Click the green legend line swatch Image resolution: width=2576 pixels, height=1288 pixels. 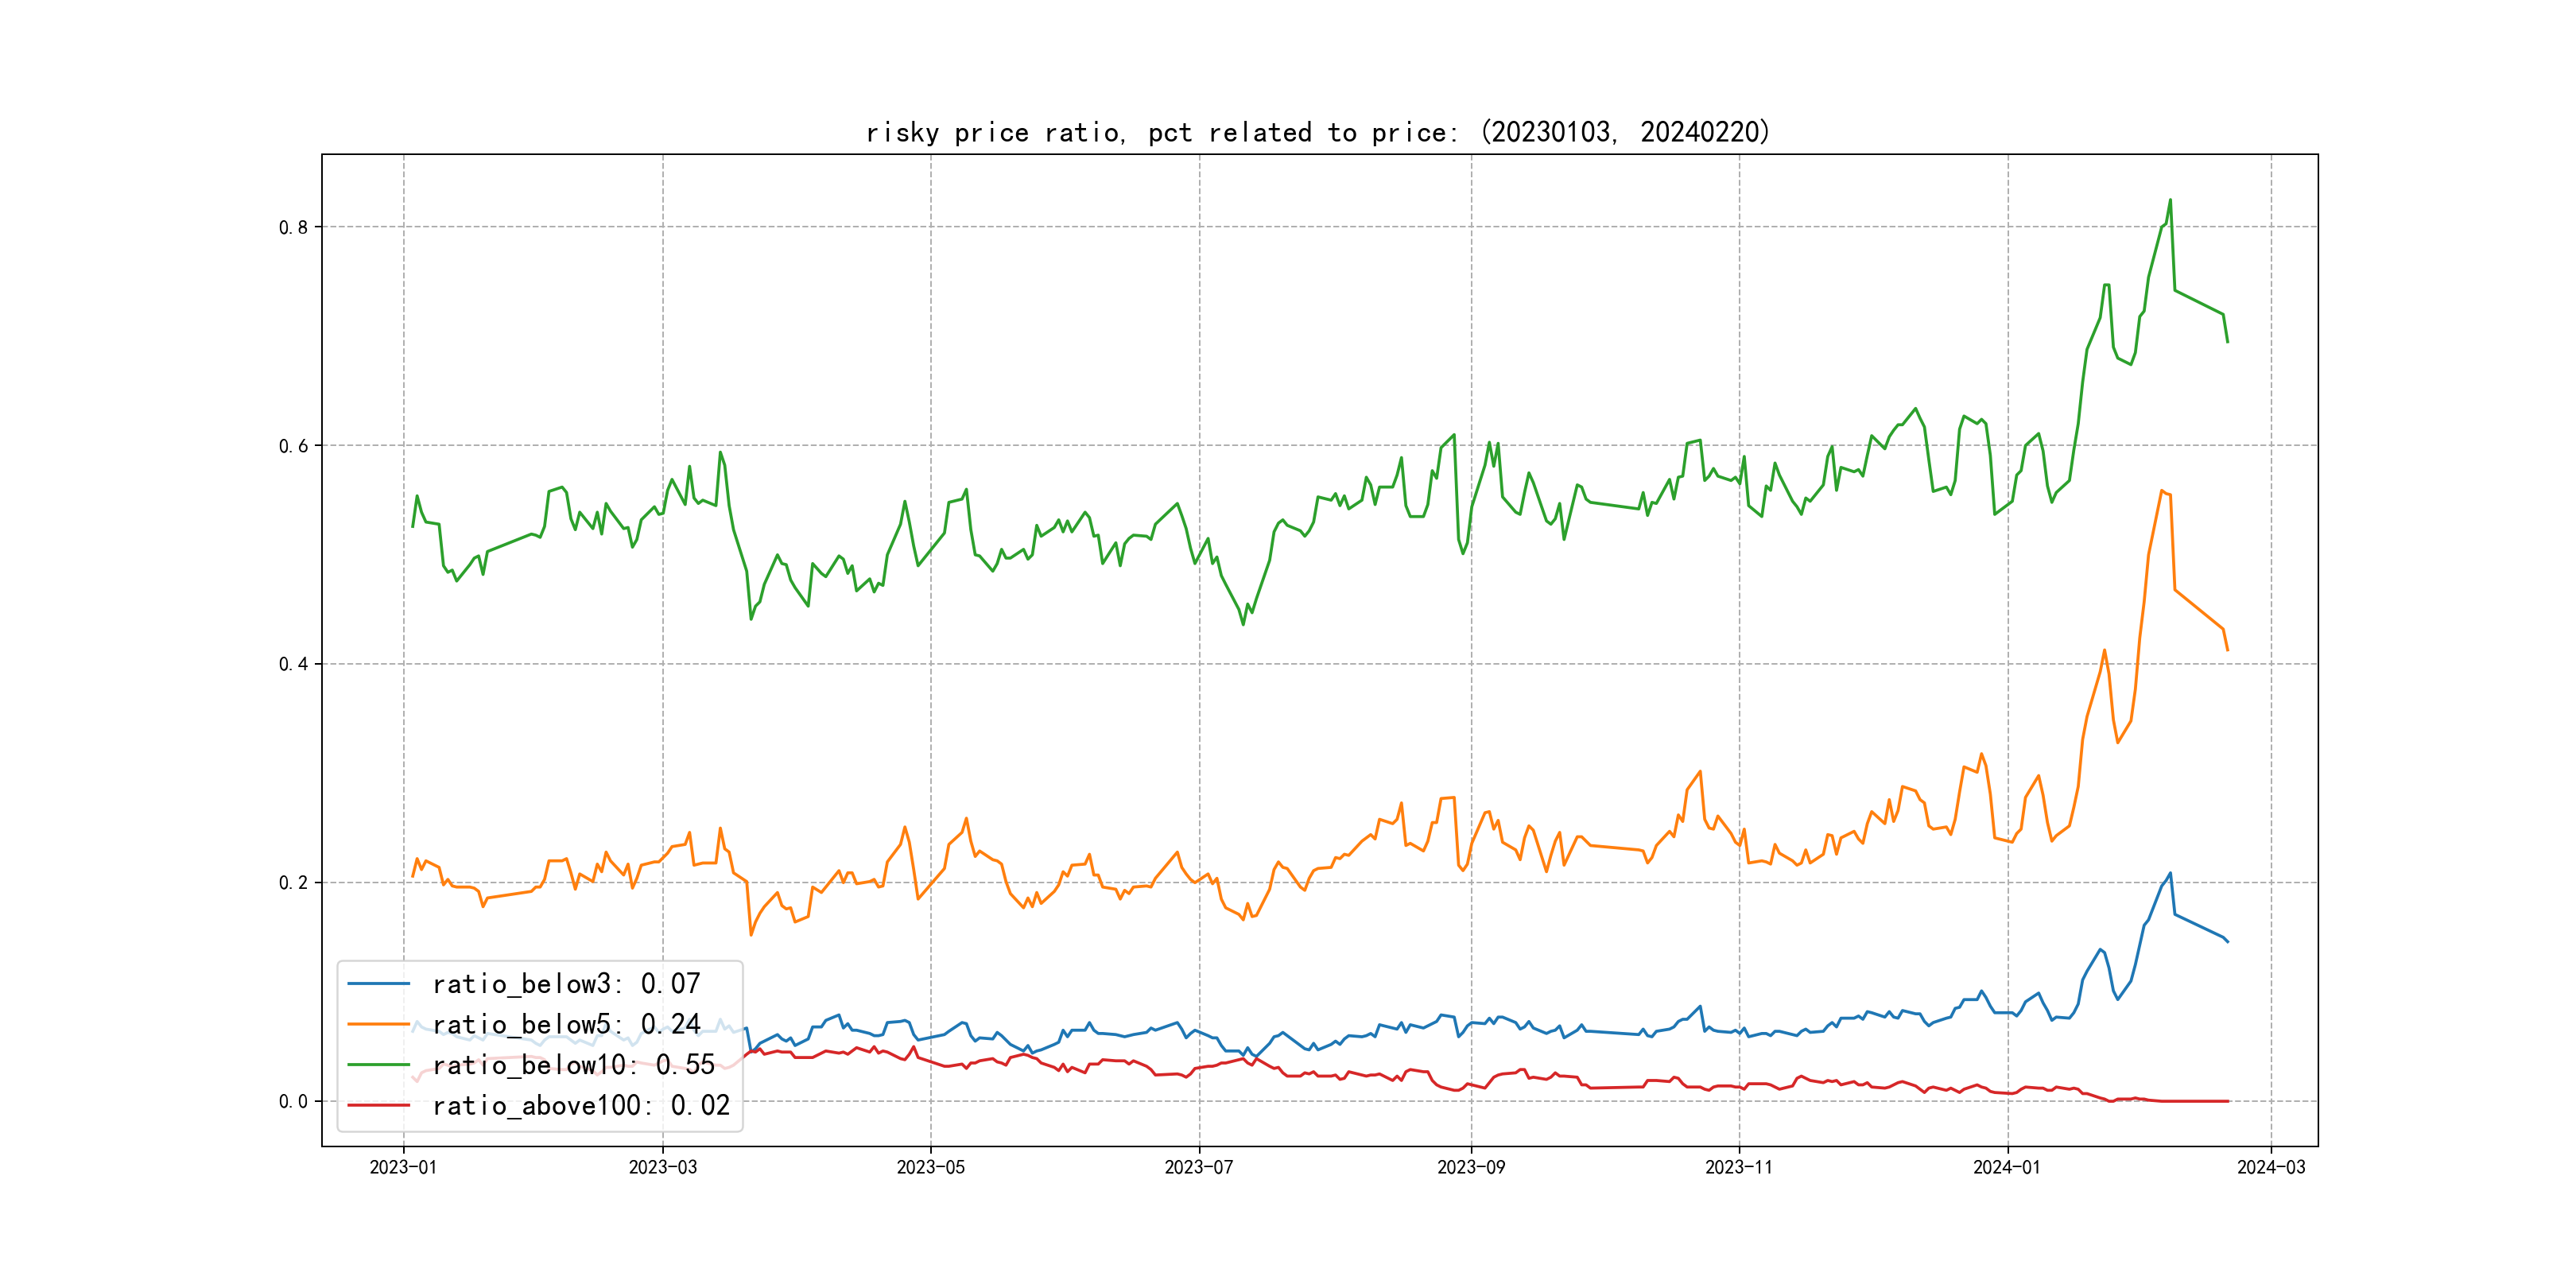378,1065
